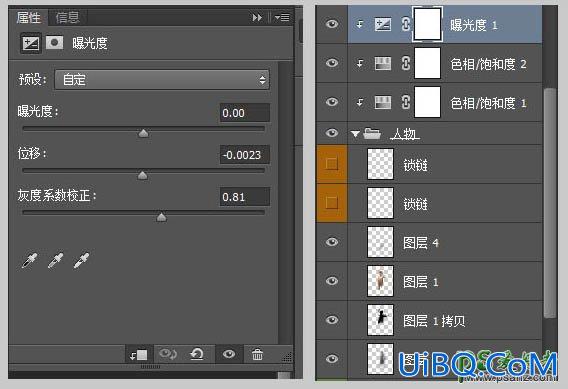
Task: Switch to the 属性 tab
Action: pyautogui.click(x=29, y=17)
